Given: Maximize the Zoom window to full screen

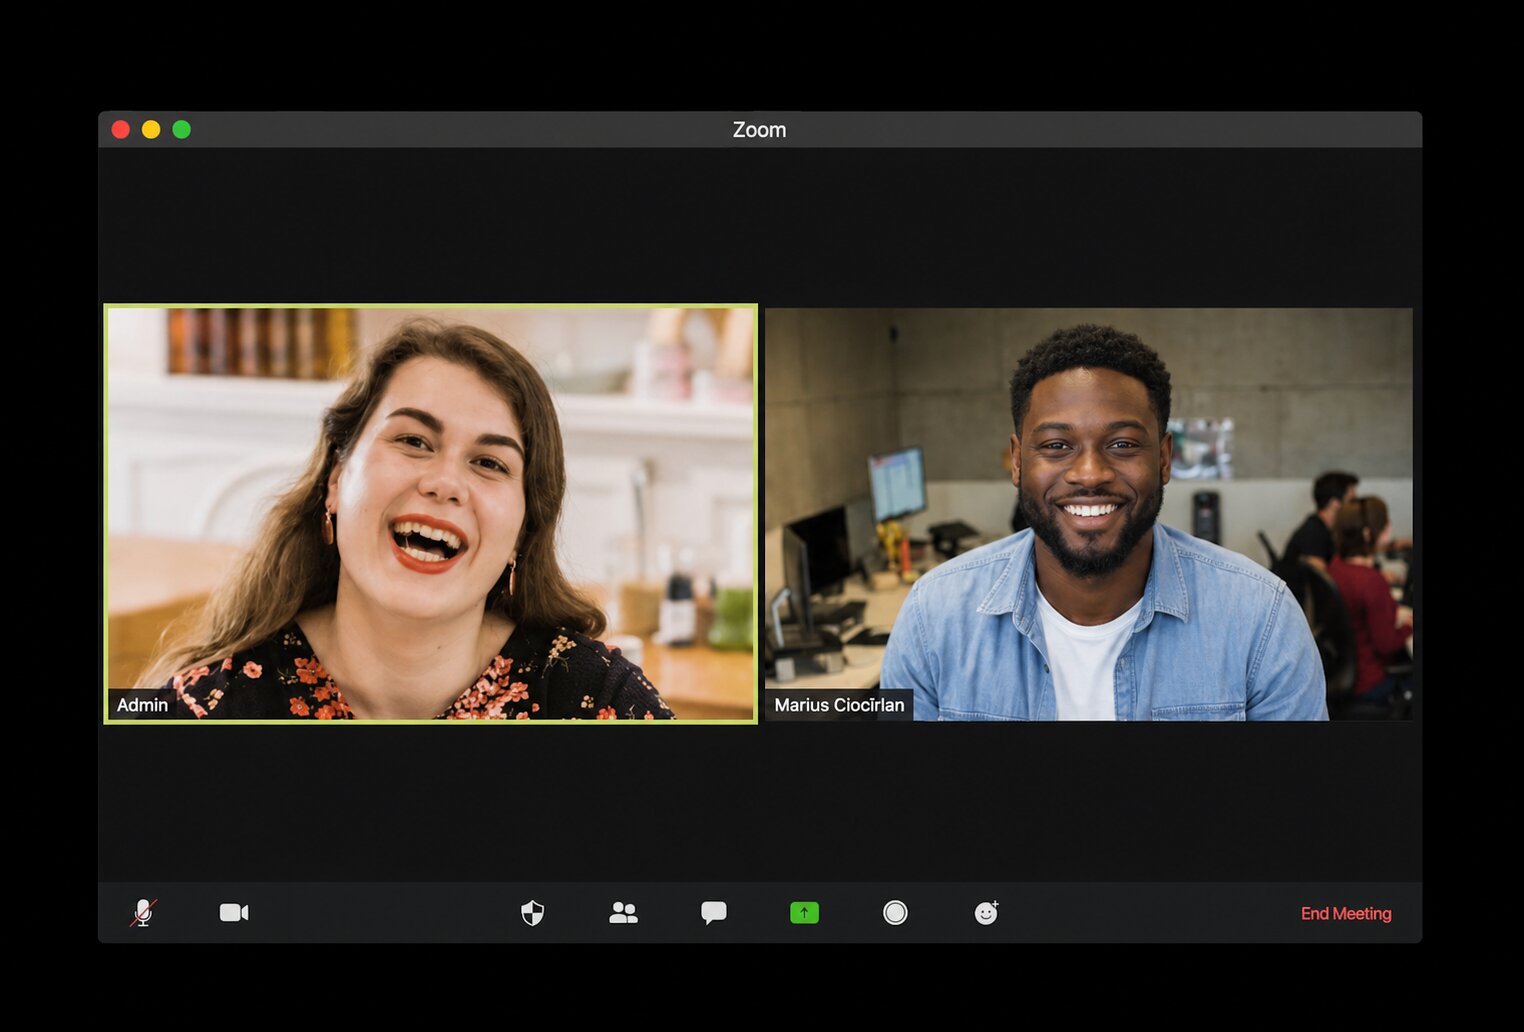Looking at the screenshot, I should coord(181,129).
